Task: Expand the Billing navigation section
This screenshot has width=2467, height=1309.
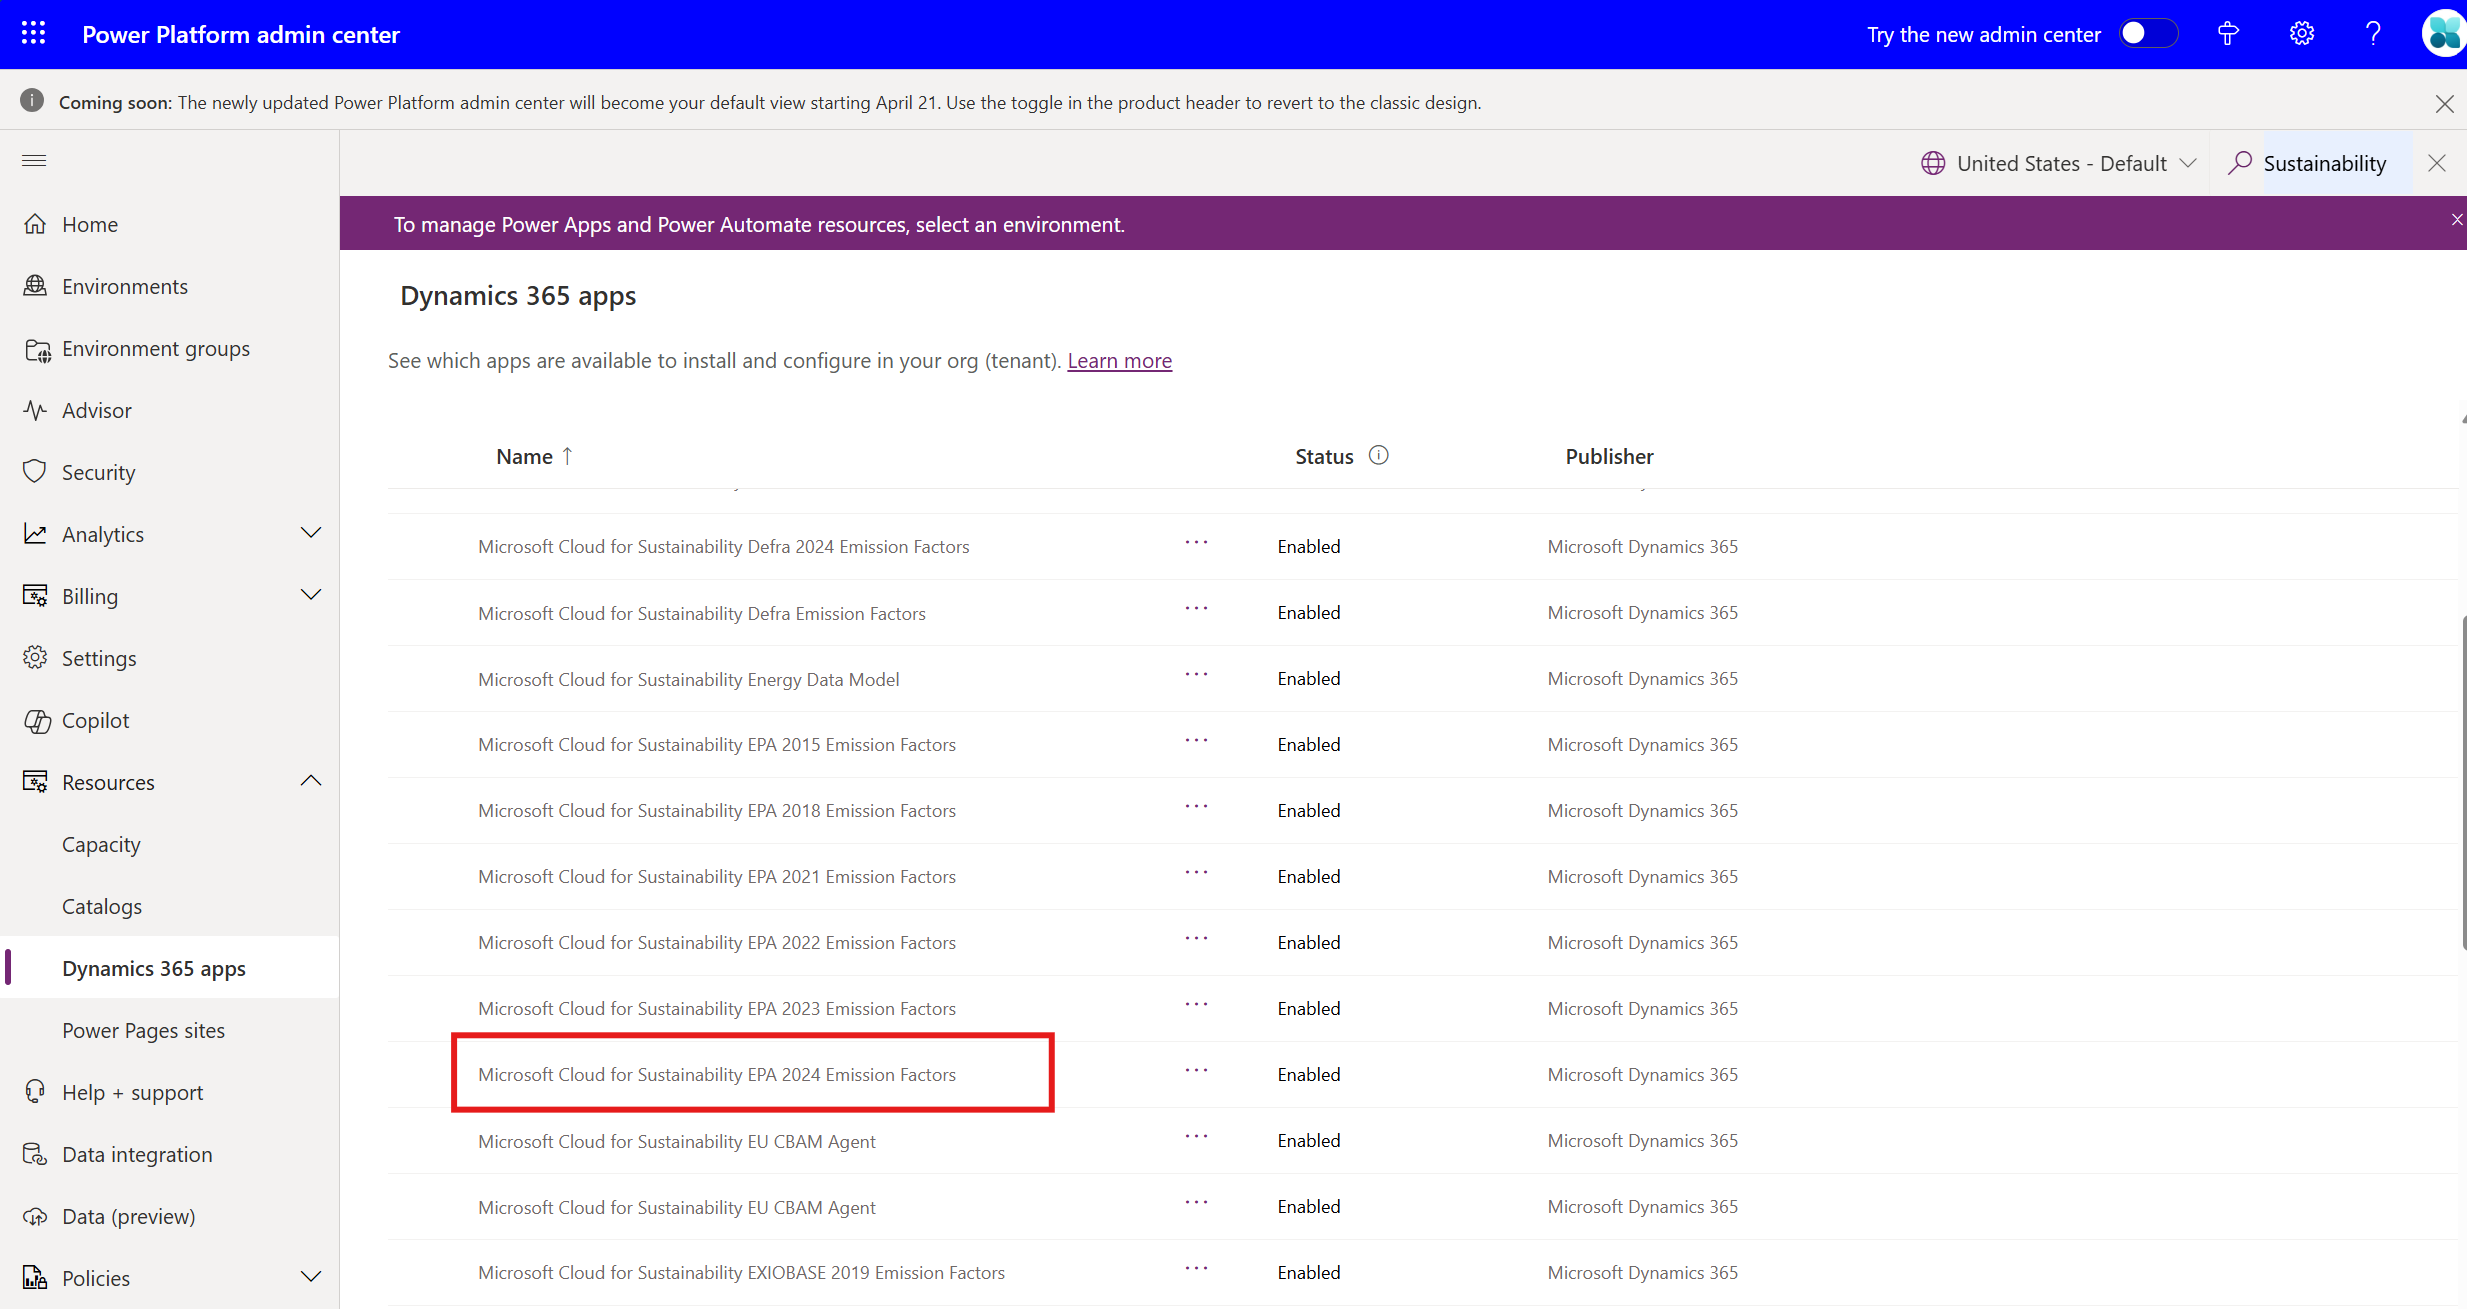Action: 311,596
